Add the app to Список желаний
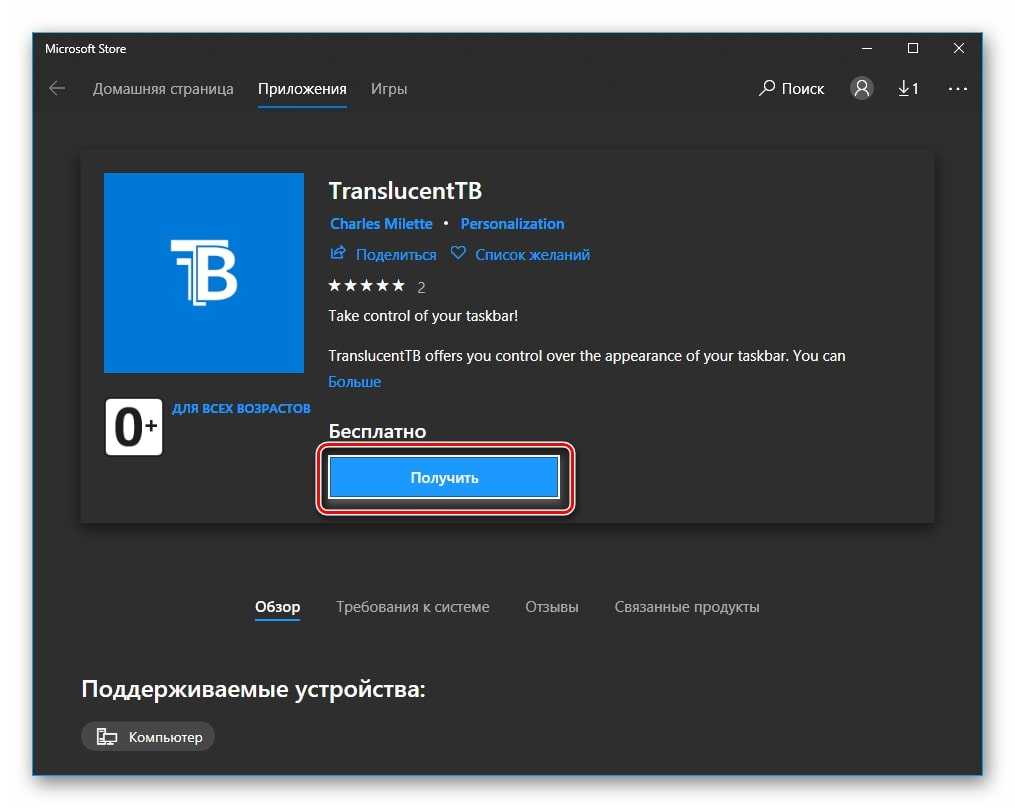The width and height of the screenshot is (1015, 808). pos(520,254)
